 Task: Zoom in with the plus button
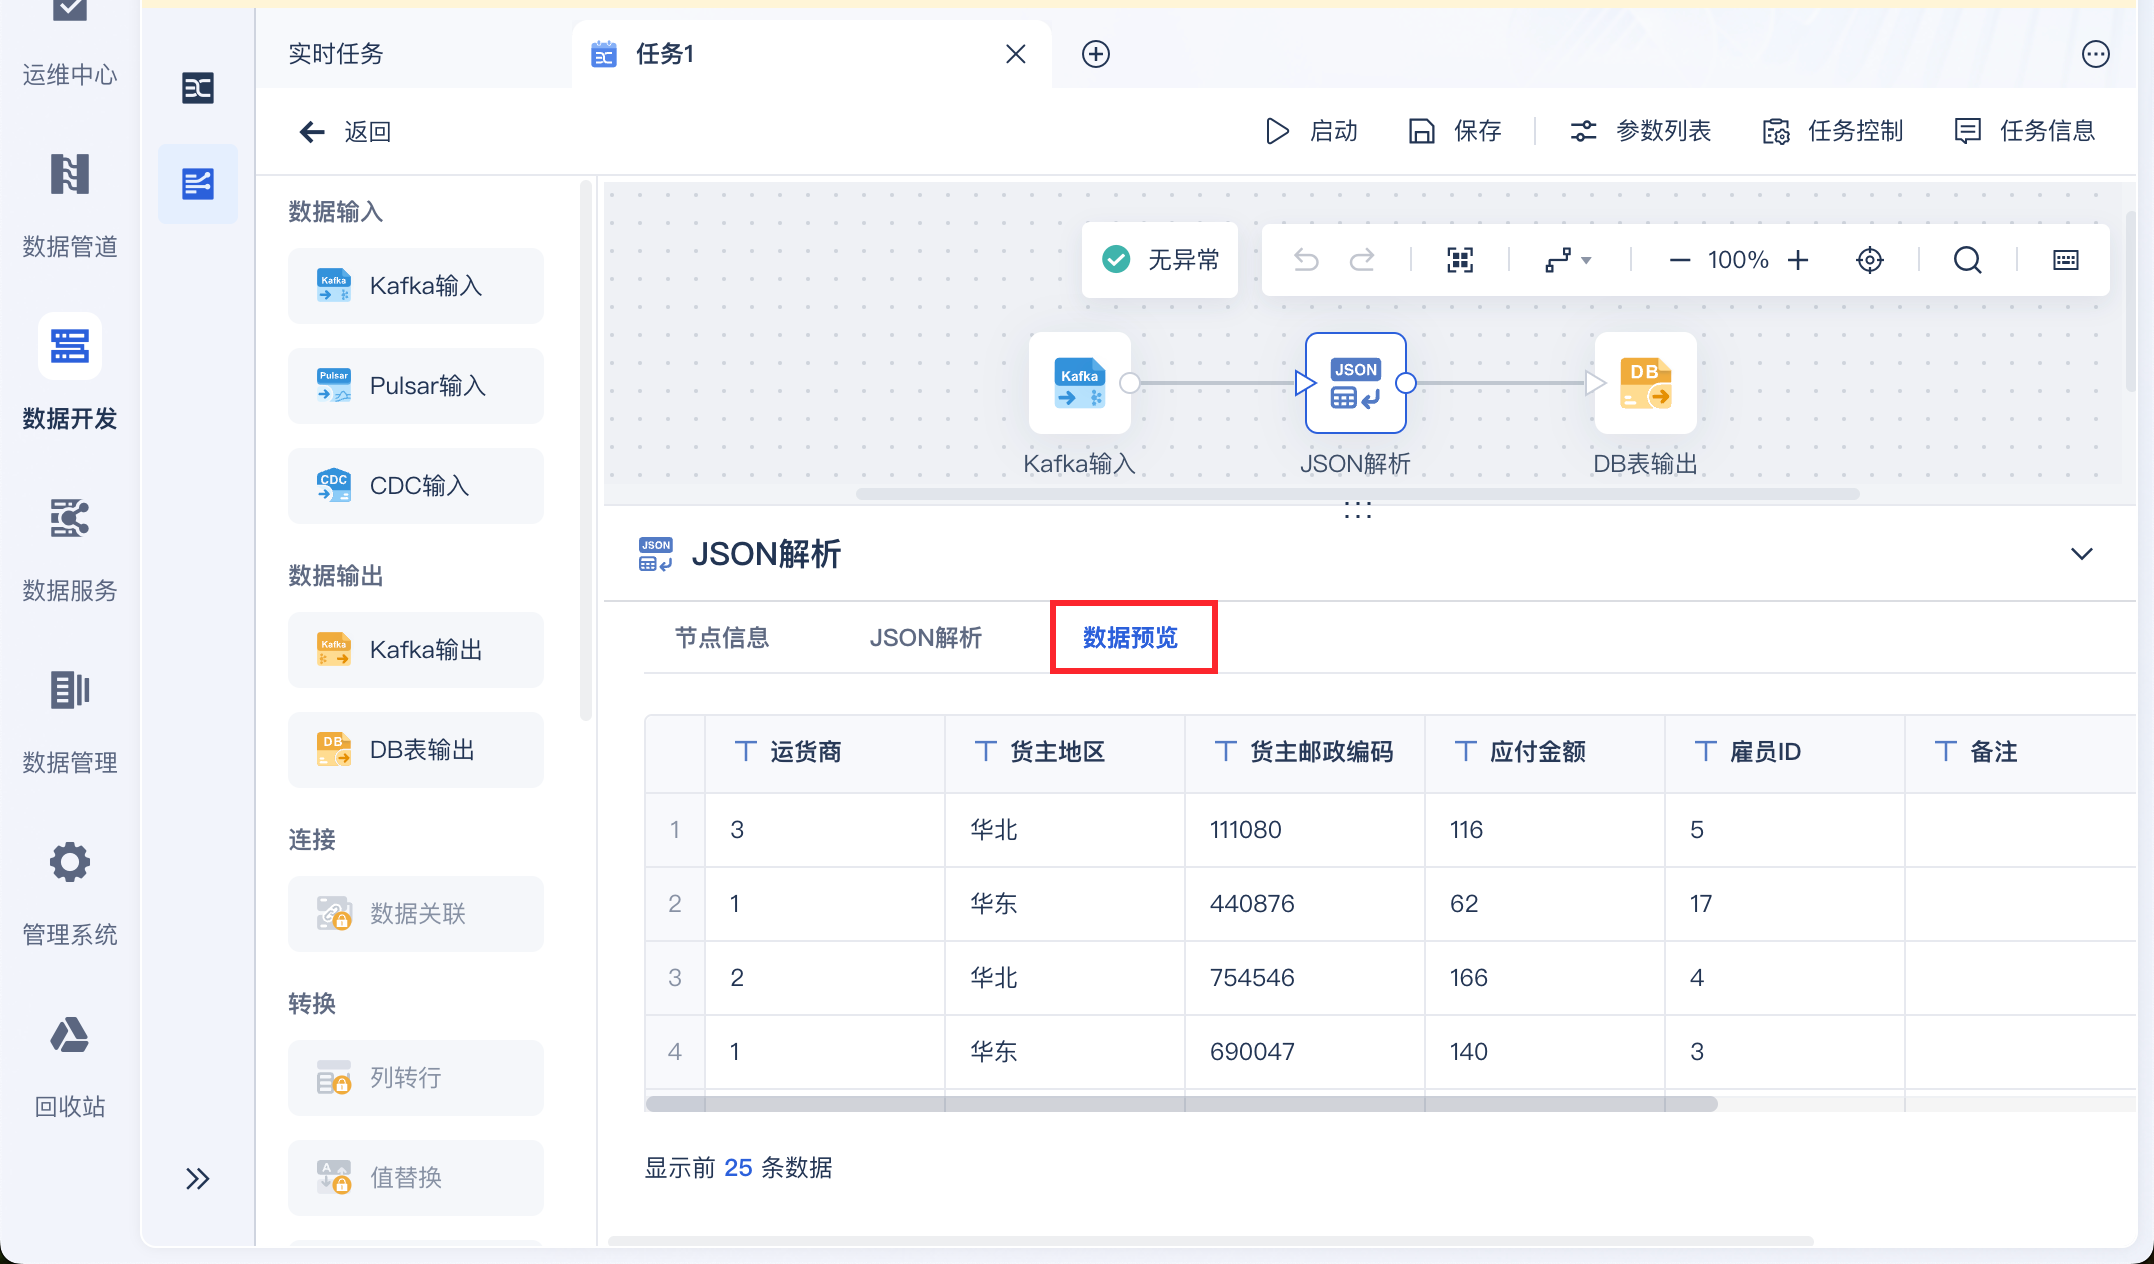pyautogui.click(x=1798, y=260)
